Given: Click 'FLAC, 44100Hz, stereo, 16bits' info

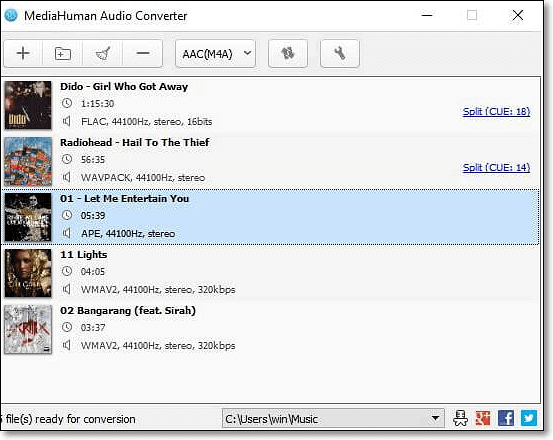Looking at the screenshot, I should (x=147, y=122).
